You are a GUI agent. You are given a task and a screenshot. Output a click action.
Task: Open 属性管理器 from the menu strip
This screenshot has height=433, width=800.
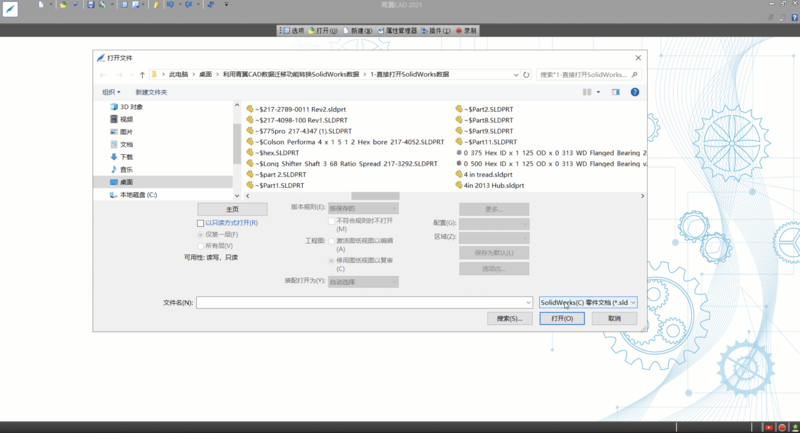tap(397, 31)
